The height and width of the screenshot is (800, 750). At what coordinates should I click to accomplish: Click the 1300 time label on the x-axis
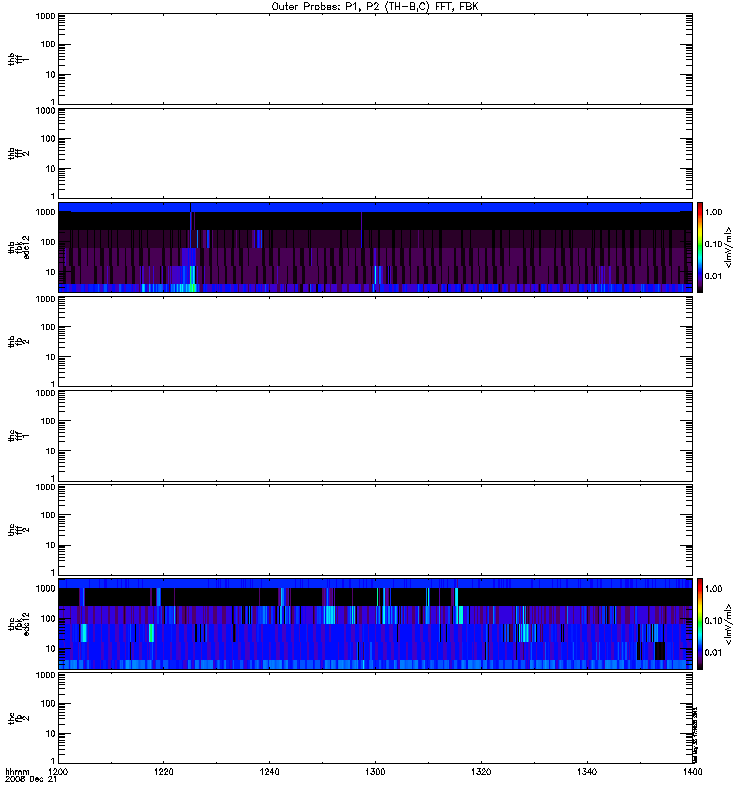375,771
